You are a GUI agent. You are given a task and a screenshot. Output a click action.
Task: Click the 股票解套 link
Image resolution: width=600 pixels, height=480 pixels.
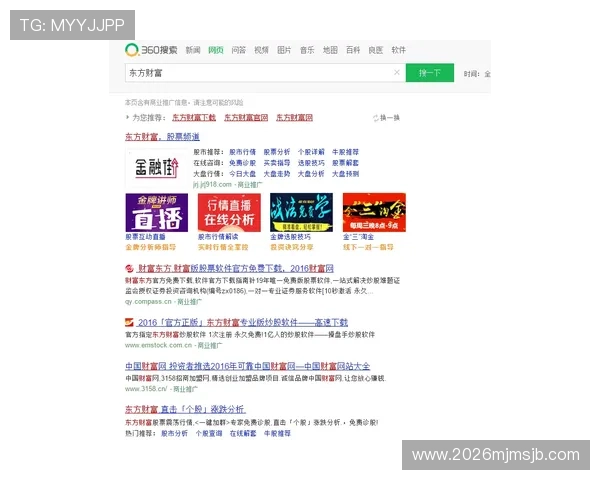pyautogui.click(x=345, y=163)
